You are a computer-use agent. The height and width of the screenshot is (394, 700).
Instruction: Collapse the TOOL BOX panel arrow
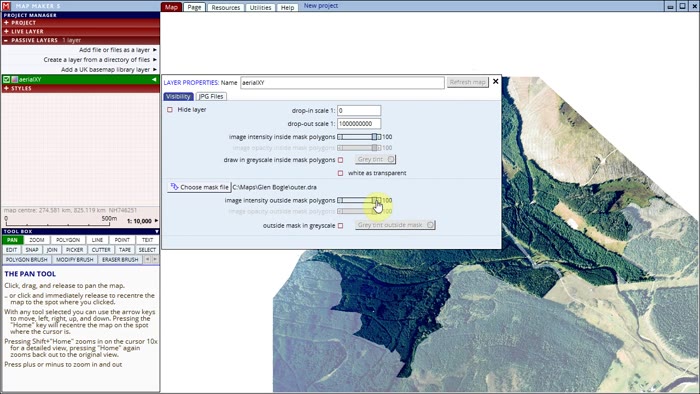coord(156,232)
